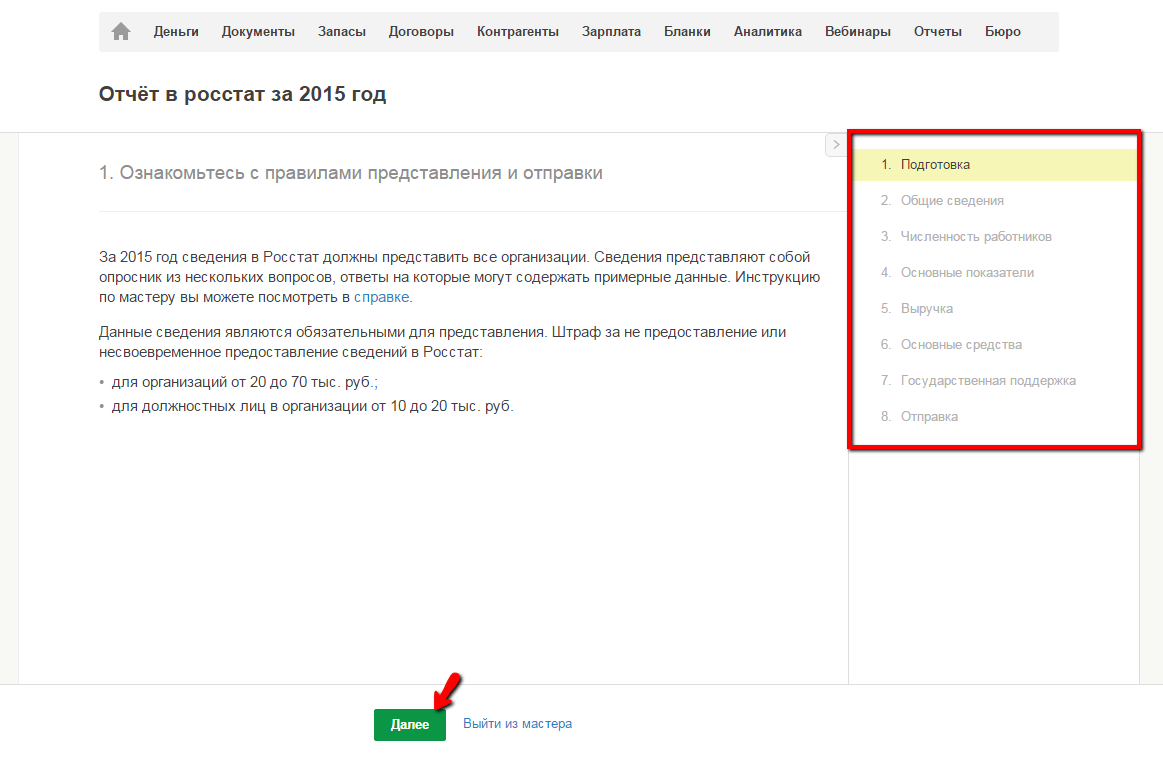Open the Бланки menu

coord(687,32)
